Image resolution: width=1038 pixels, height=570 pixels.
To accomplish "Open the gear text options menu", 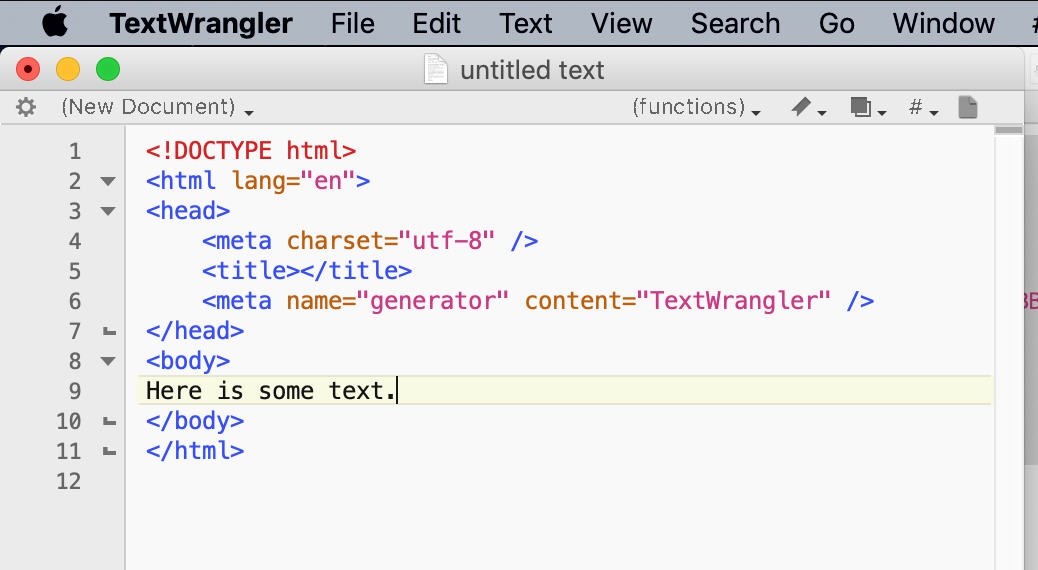I will pos(26,107).
